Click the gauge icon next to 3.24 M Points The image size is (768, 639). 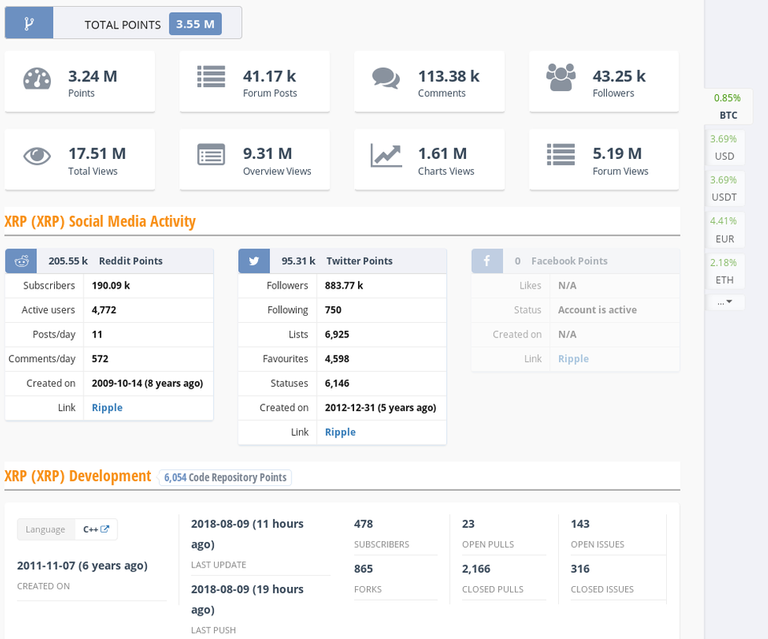(x=37, y=78)
